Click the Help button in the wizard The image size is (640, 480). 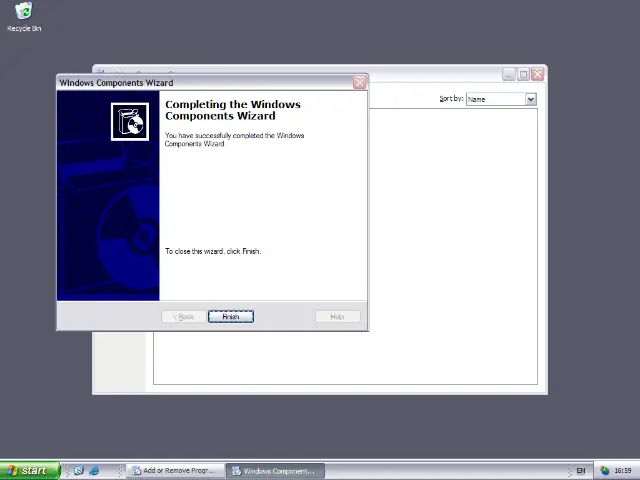click(338, 317)
